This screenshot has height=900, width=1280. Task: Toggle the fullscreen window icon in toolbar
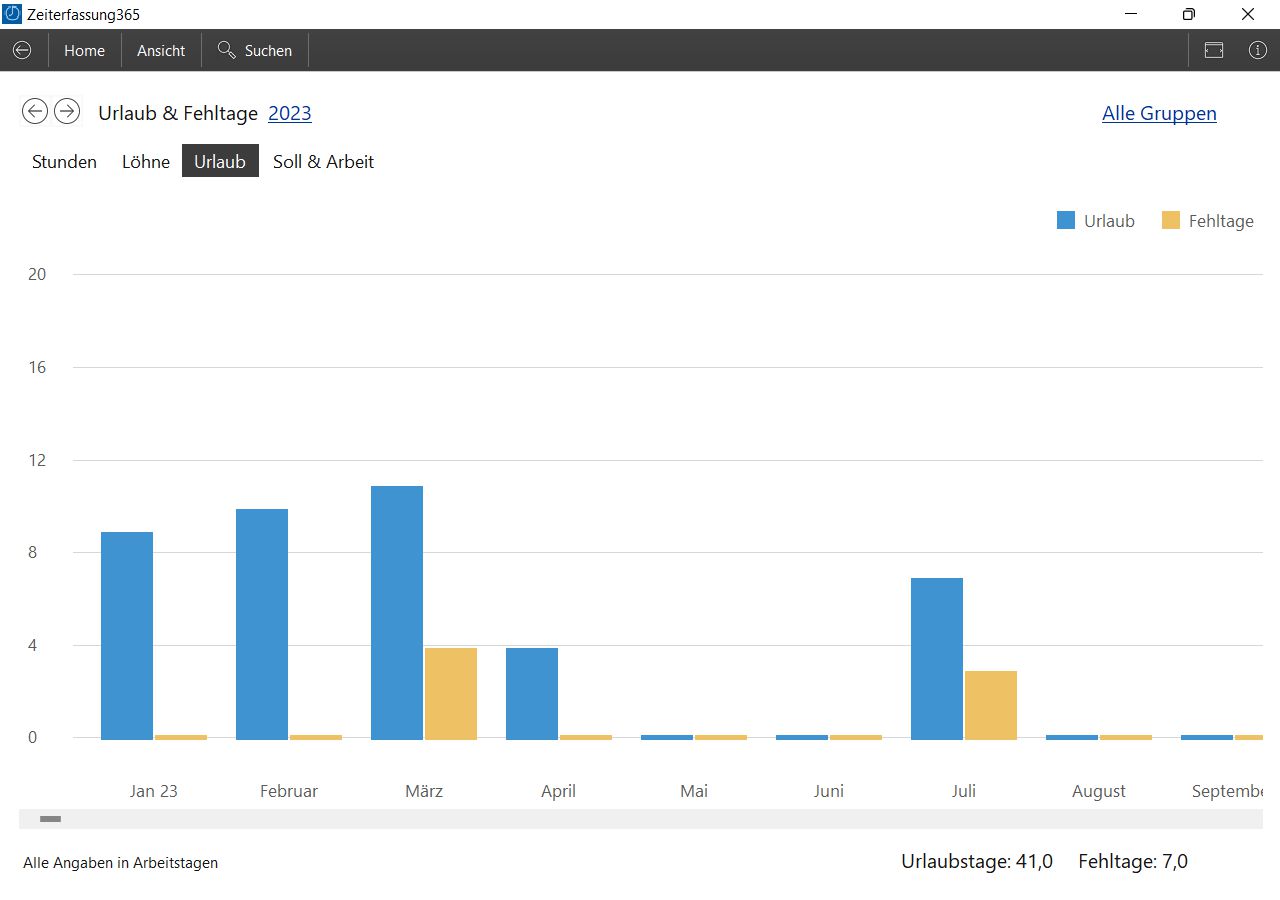coord(1213,50)
